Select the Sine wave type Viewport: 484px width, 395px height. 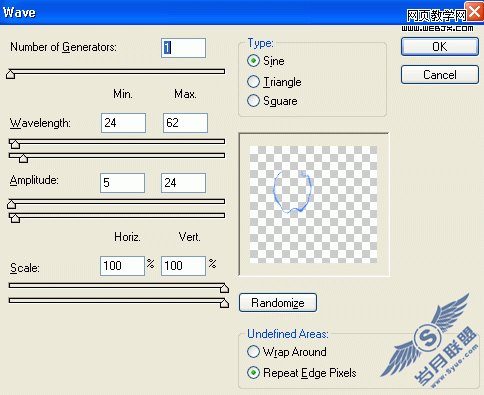(253, 61)
